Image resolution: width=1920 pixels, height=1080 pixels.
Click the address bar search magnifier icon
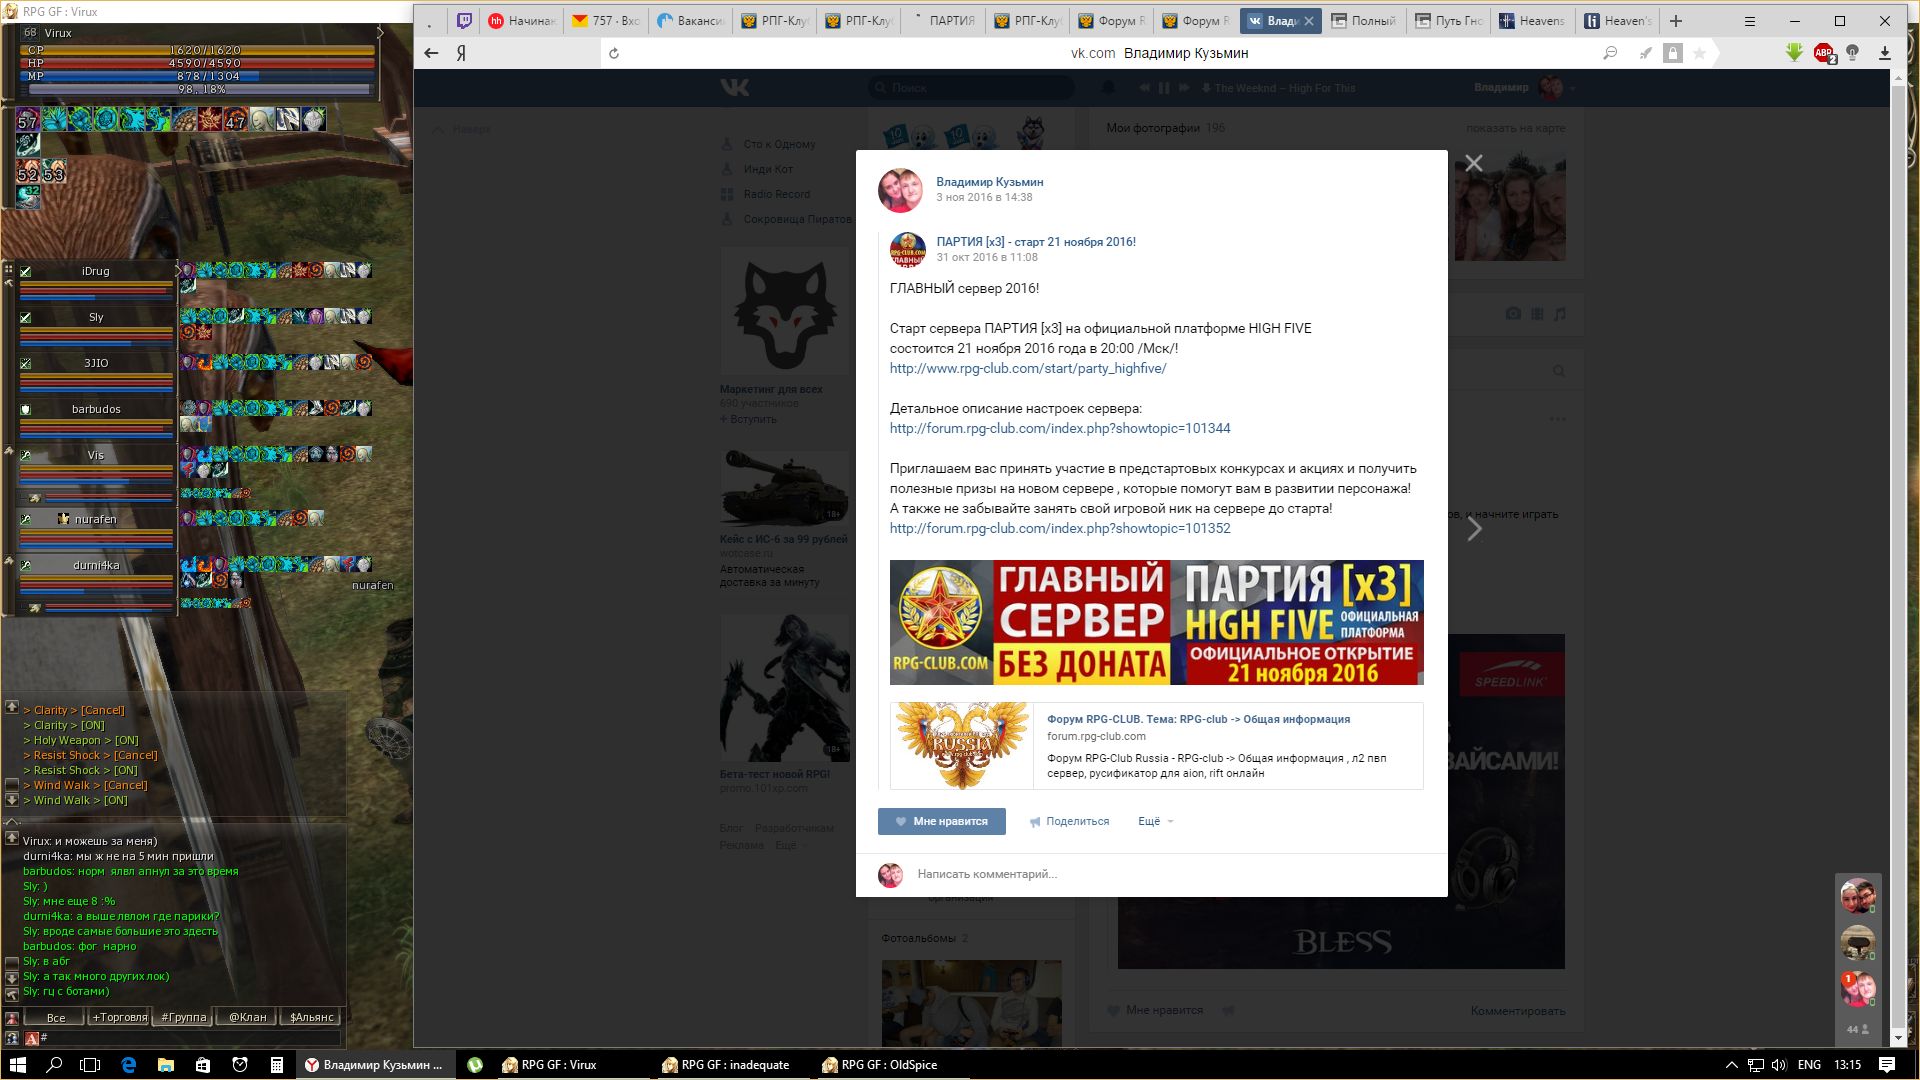pos(1610,53)
